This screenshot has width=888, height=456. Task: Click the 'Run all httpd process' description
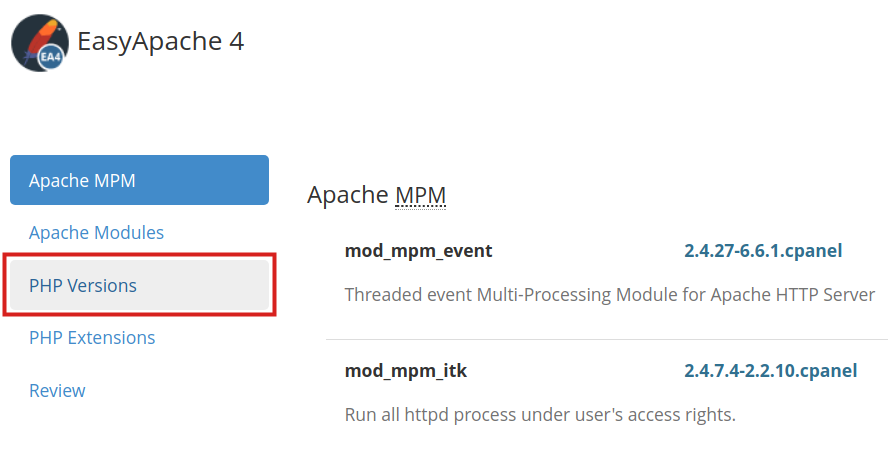[540, 414]
